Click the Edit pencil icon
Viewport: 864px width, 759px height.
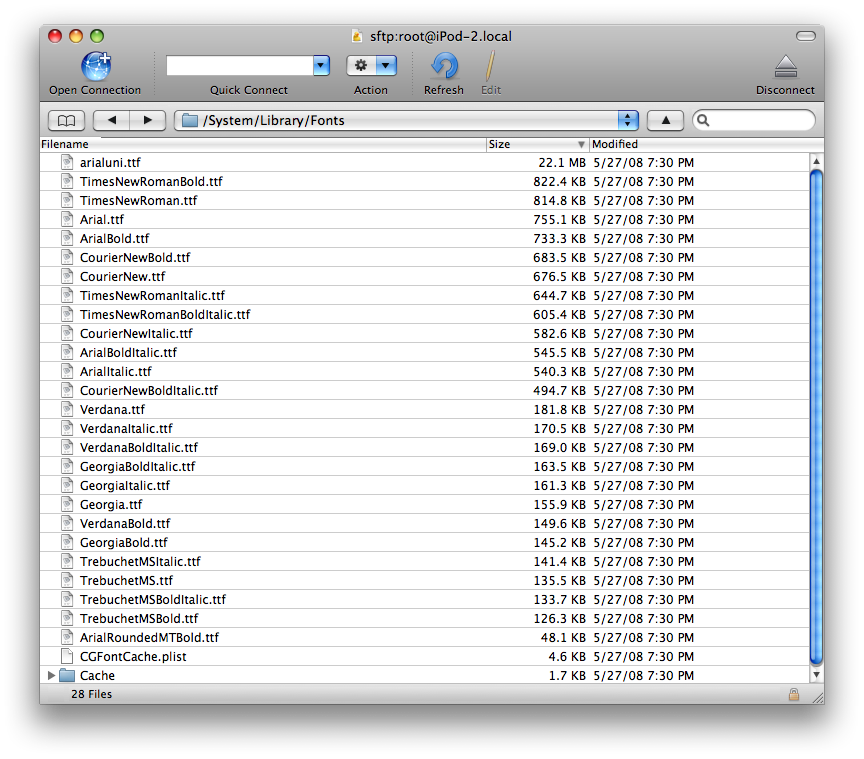click(x=490, y=66)
